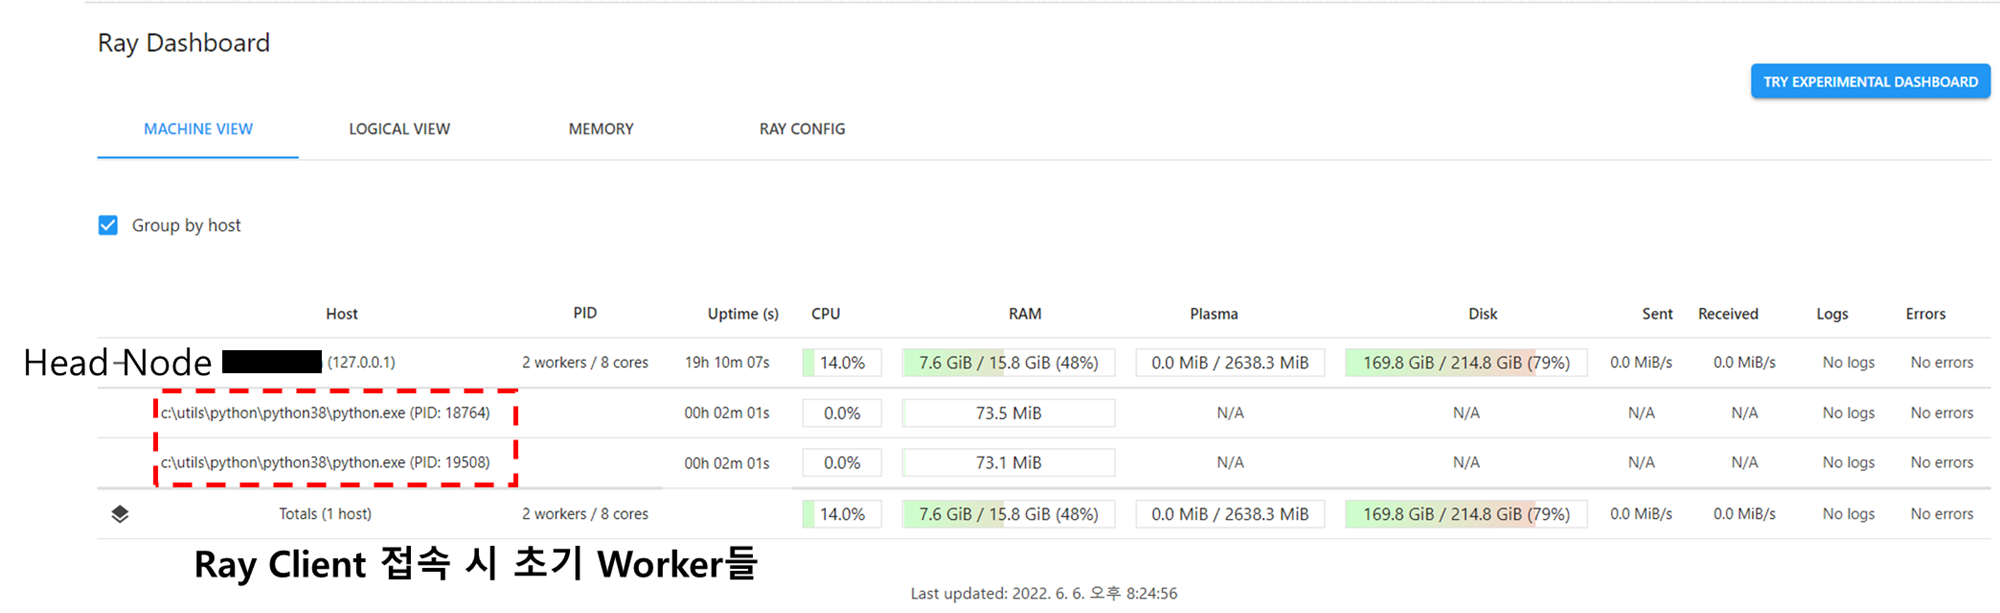Click the Sent column header
The width and height of the screenshot is (2000, 613).
(1657, 314)
